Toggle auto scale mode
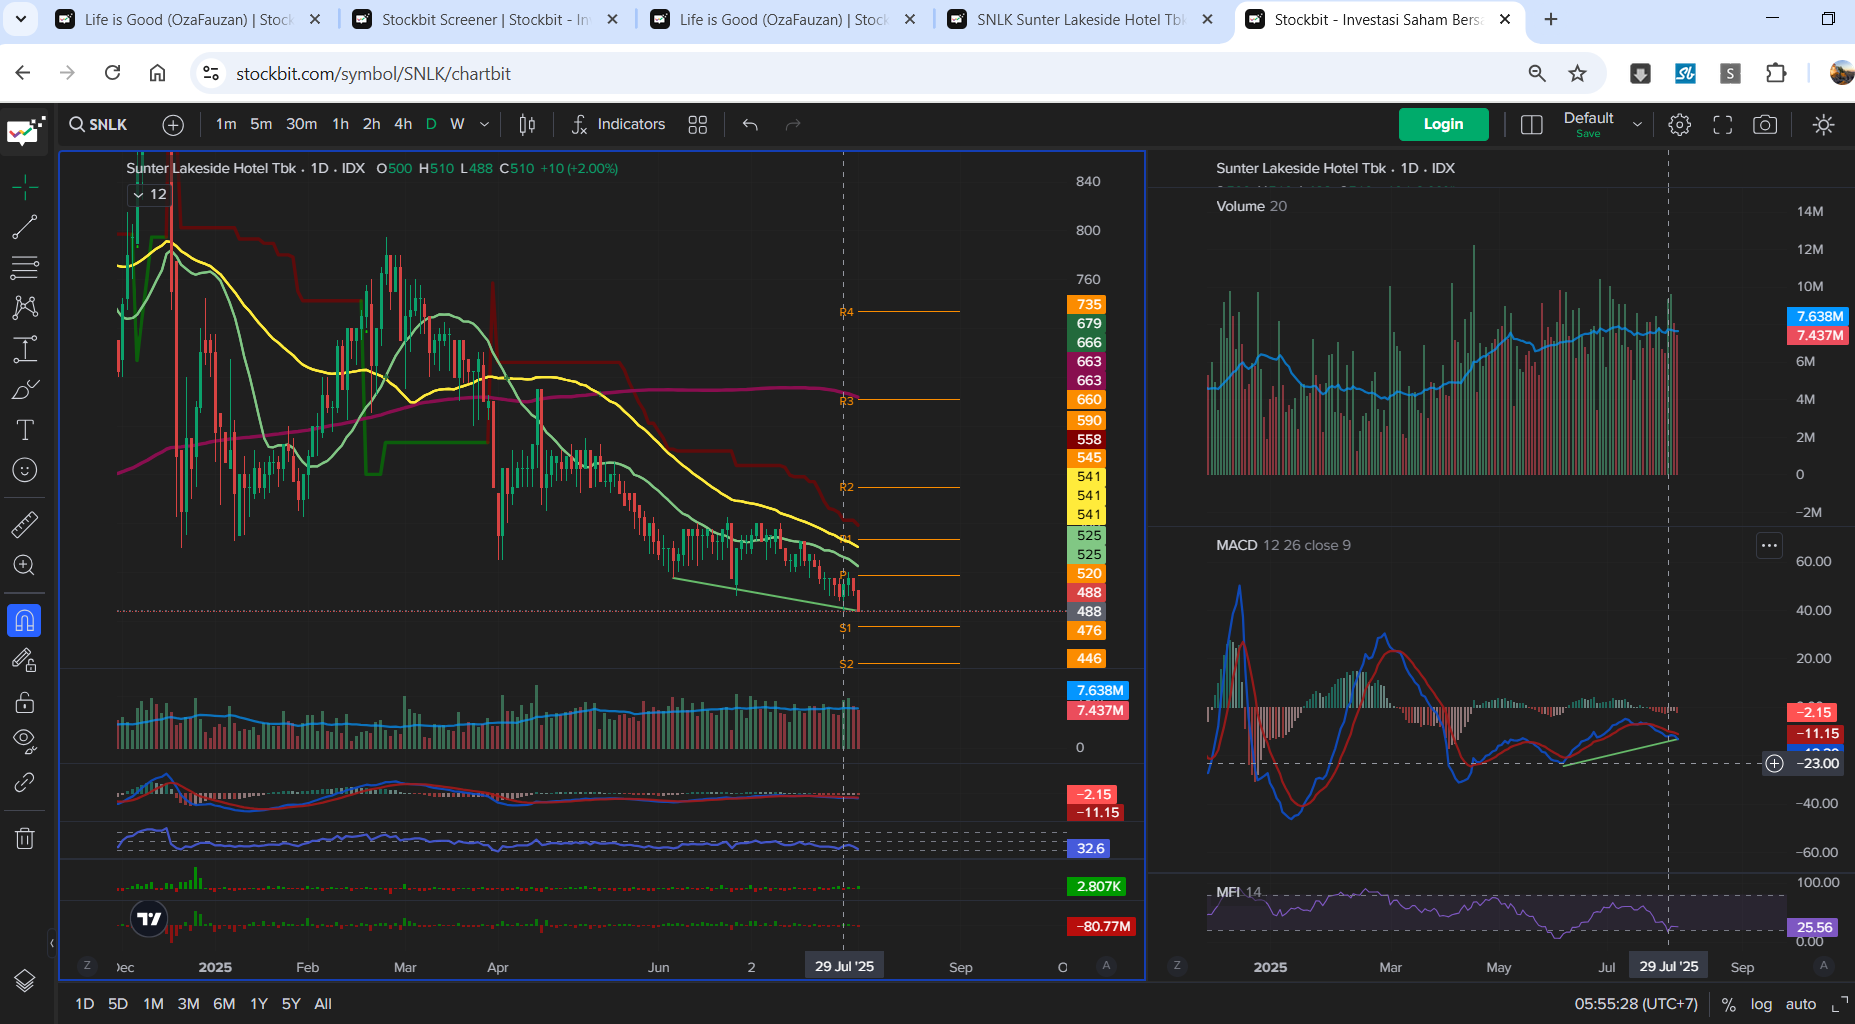The image size is (1855, 1024). [1801, 1004]
